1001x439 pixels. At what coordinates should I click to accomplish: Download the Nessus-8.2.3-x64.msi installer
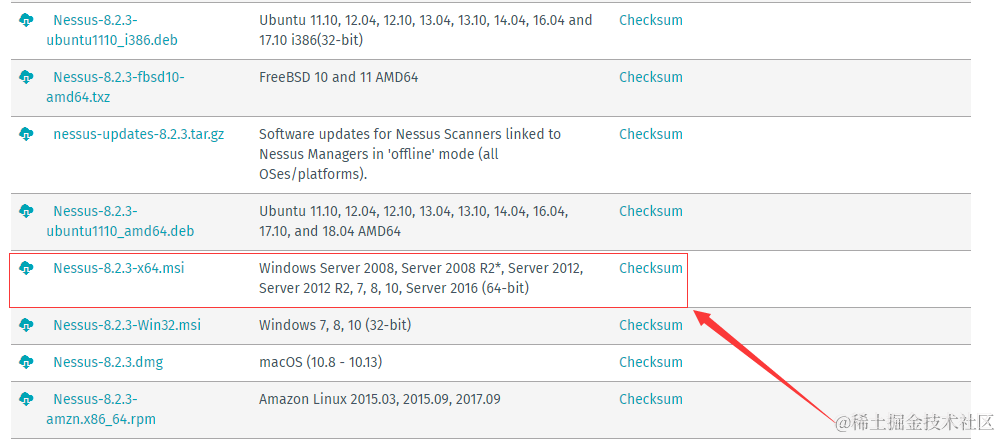click(119, 268)
